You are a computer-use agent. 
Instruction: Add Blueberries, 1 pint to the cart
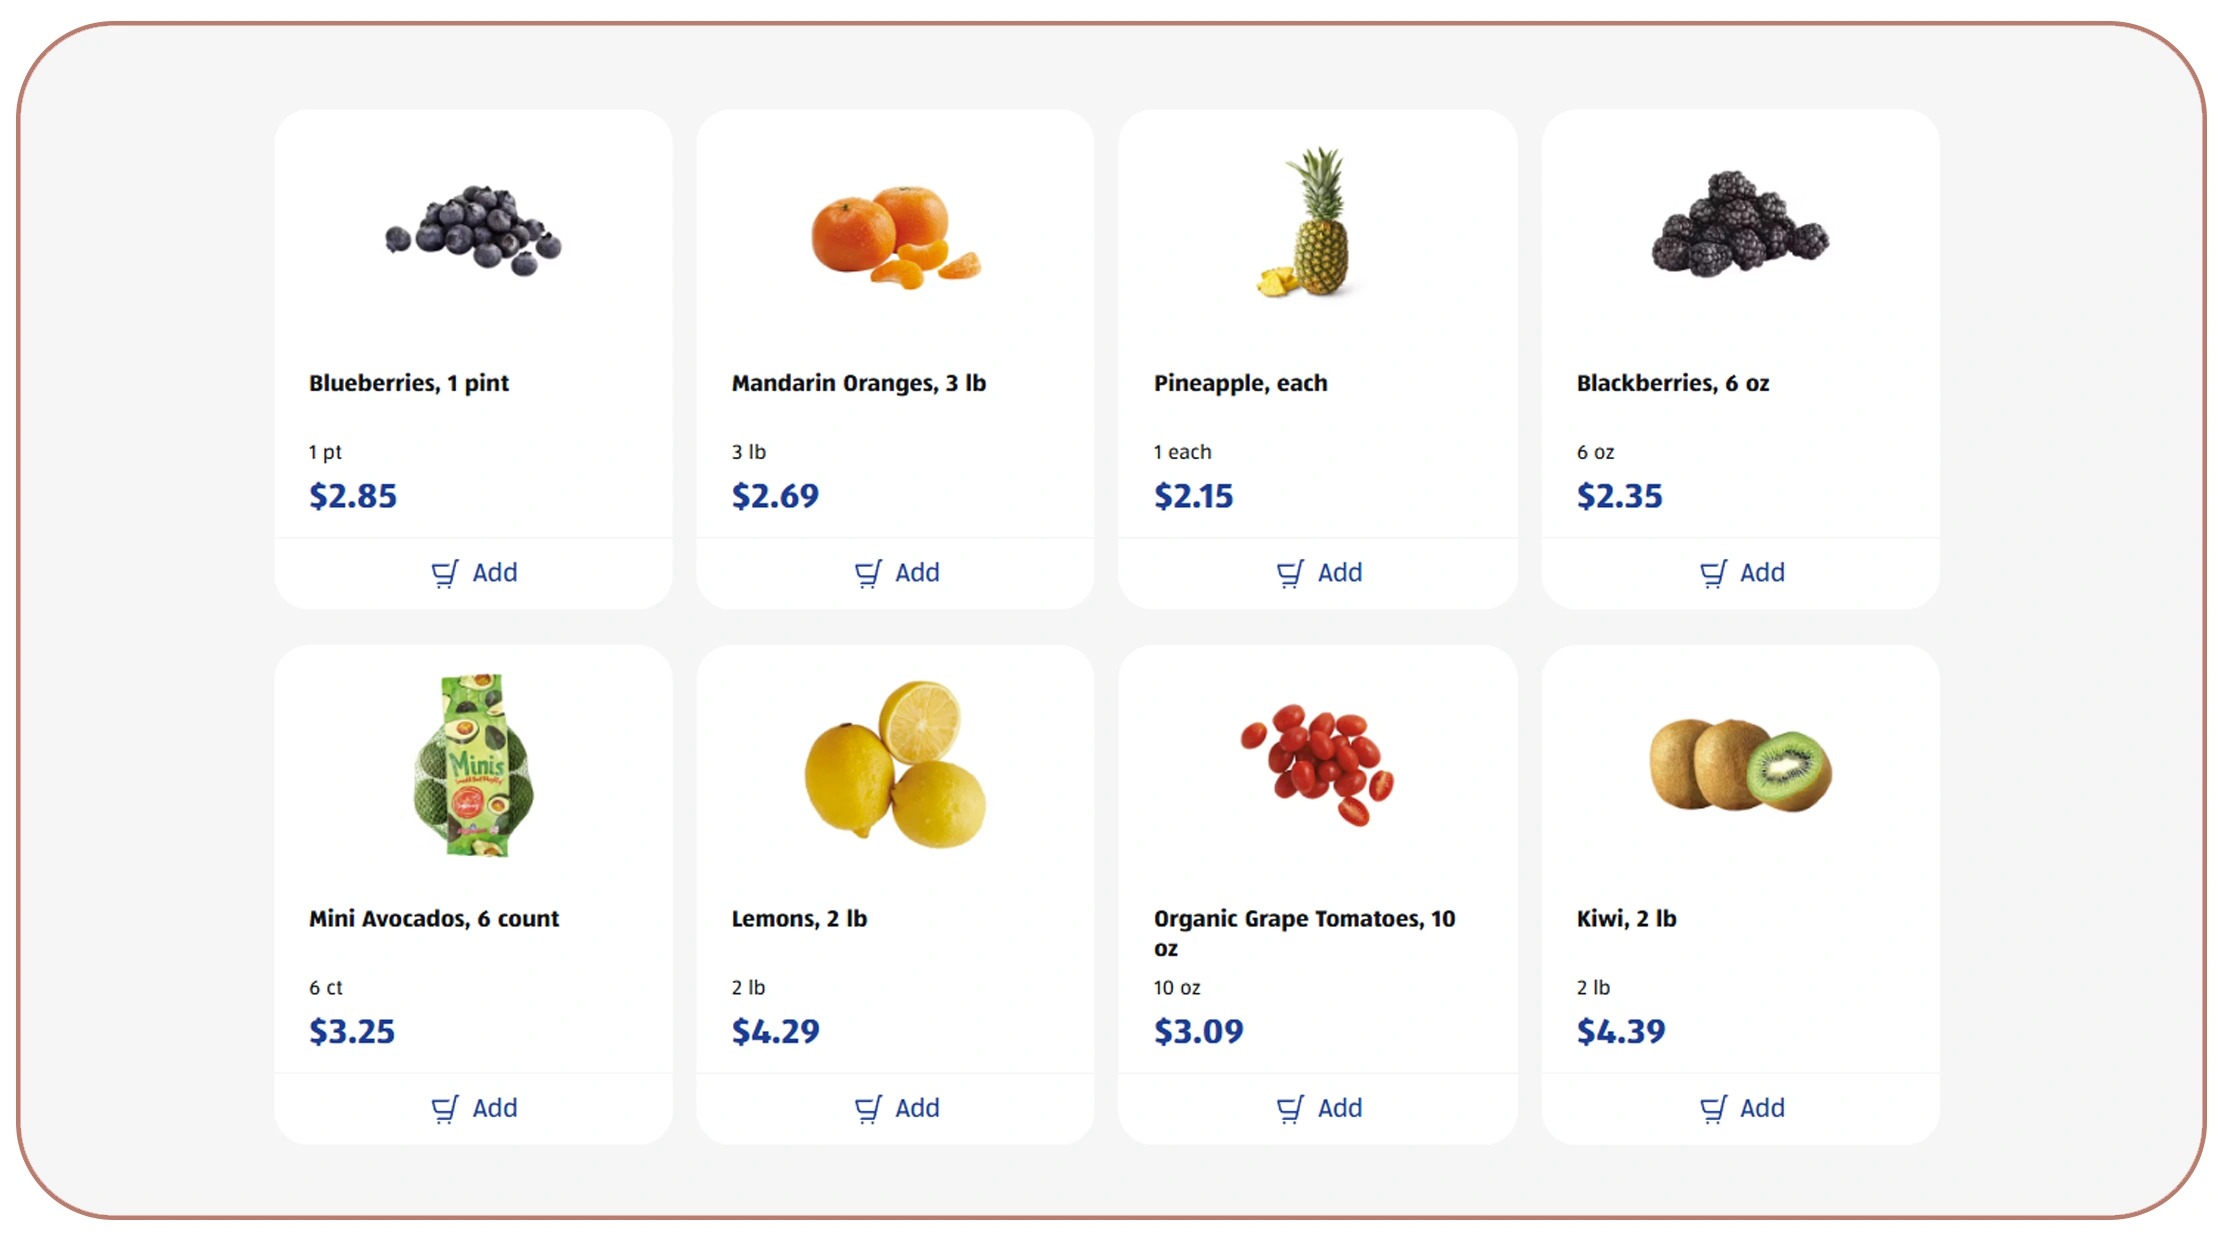(475, 572)
